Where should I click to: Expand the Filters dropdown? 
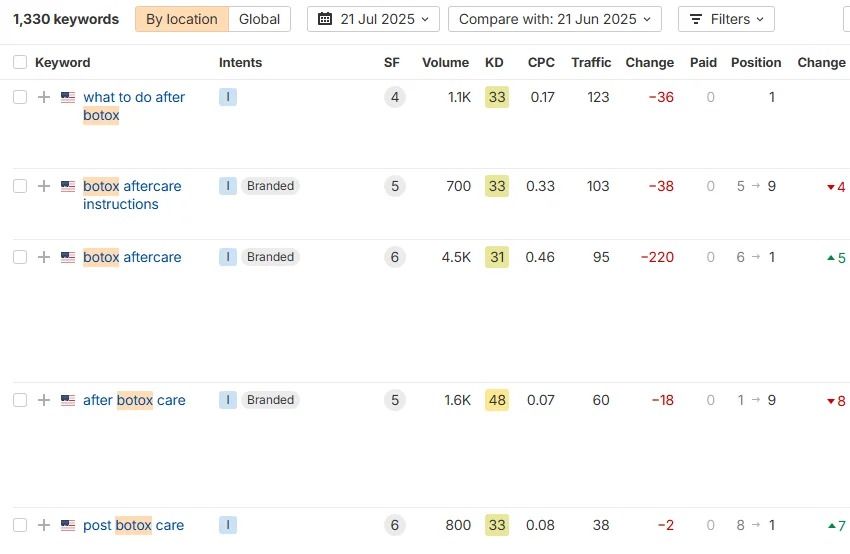pyautogui.click(x=726, y=19)
